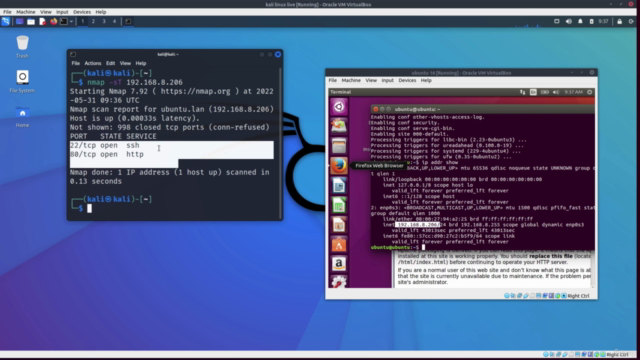Viewport: 640px width, 360px height.
Task: Open Edit menu in kali terminal
Action: click(x=110, y=63)
